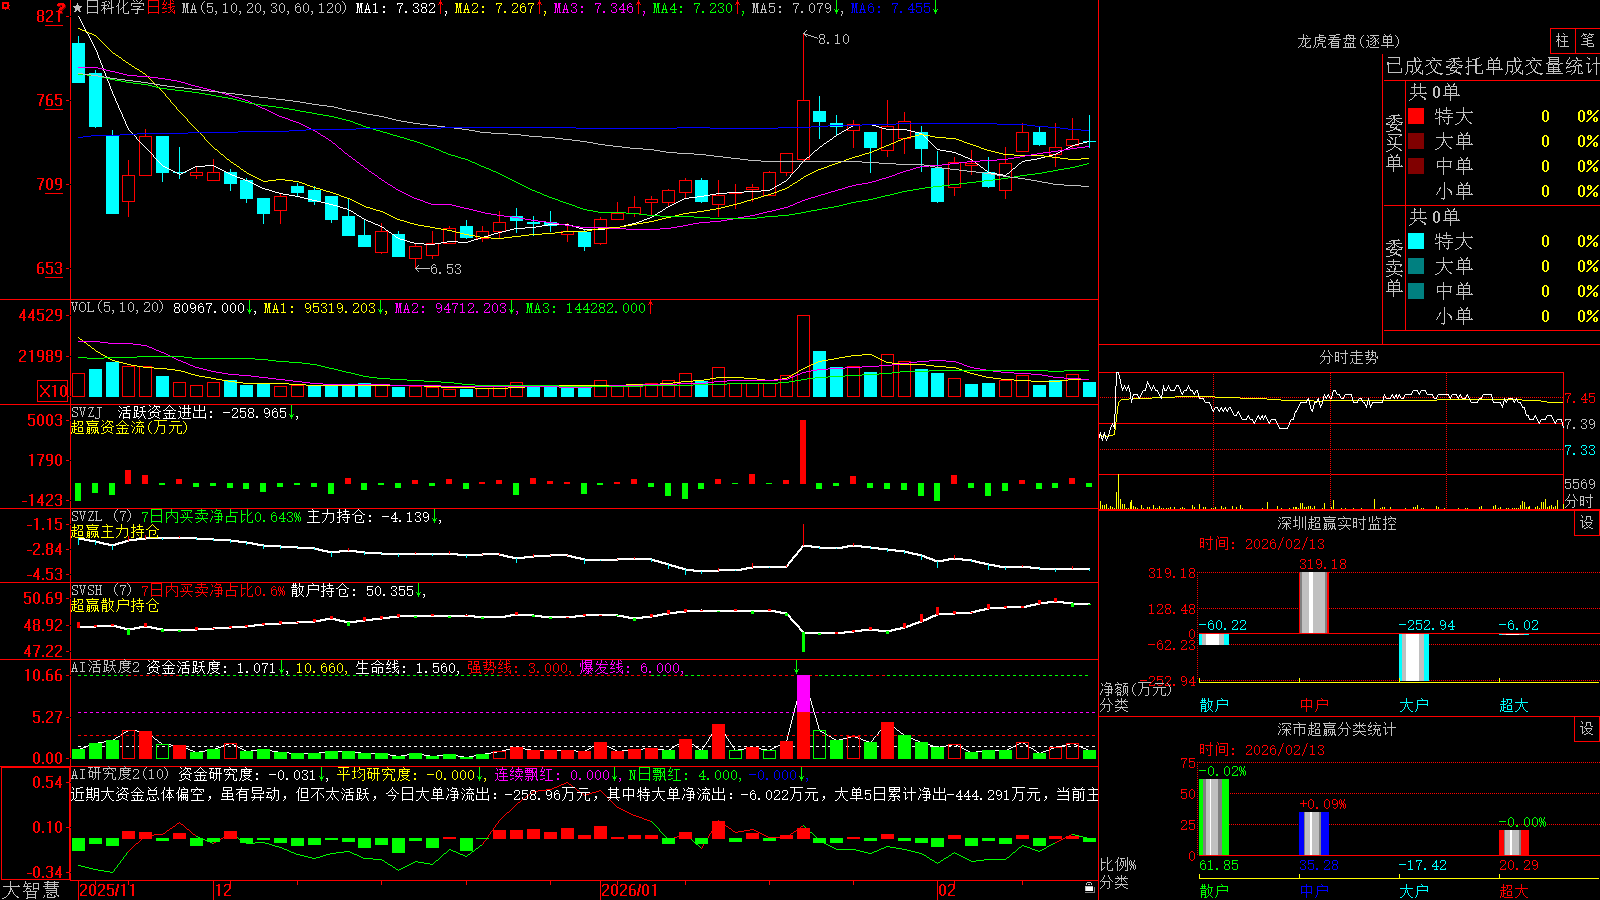Viewport: 1600px width, 900px height.
Task: Click the VOL(5,10,20) indicator label
Action: click(117, 308)
